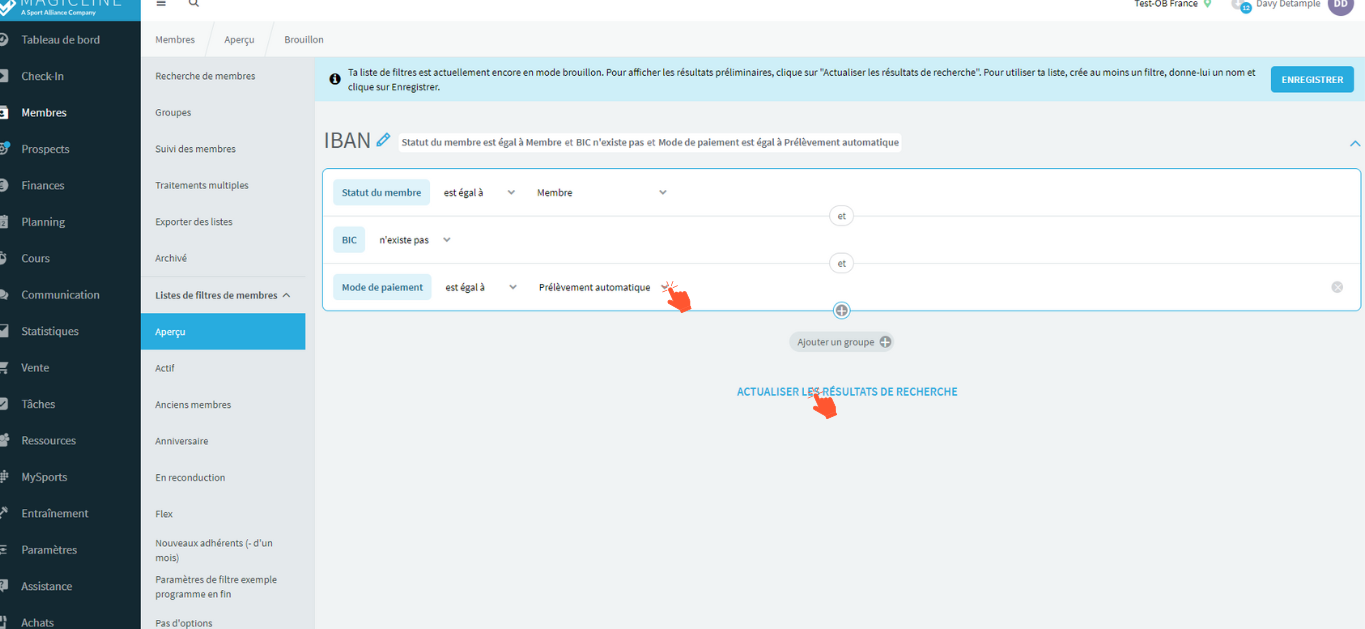Remove the Mode de paiement filter row

coord(1337,287)
